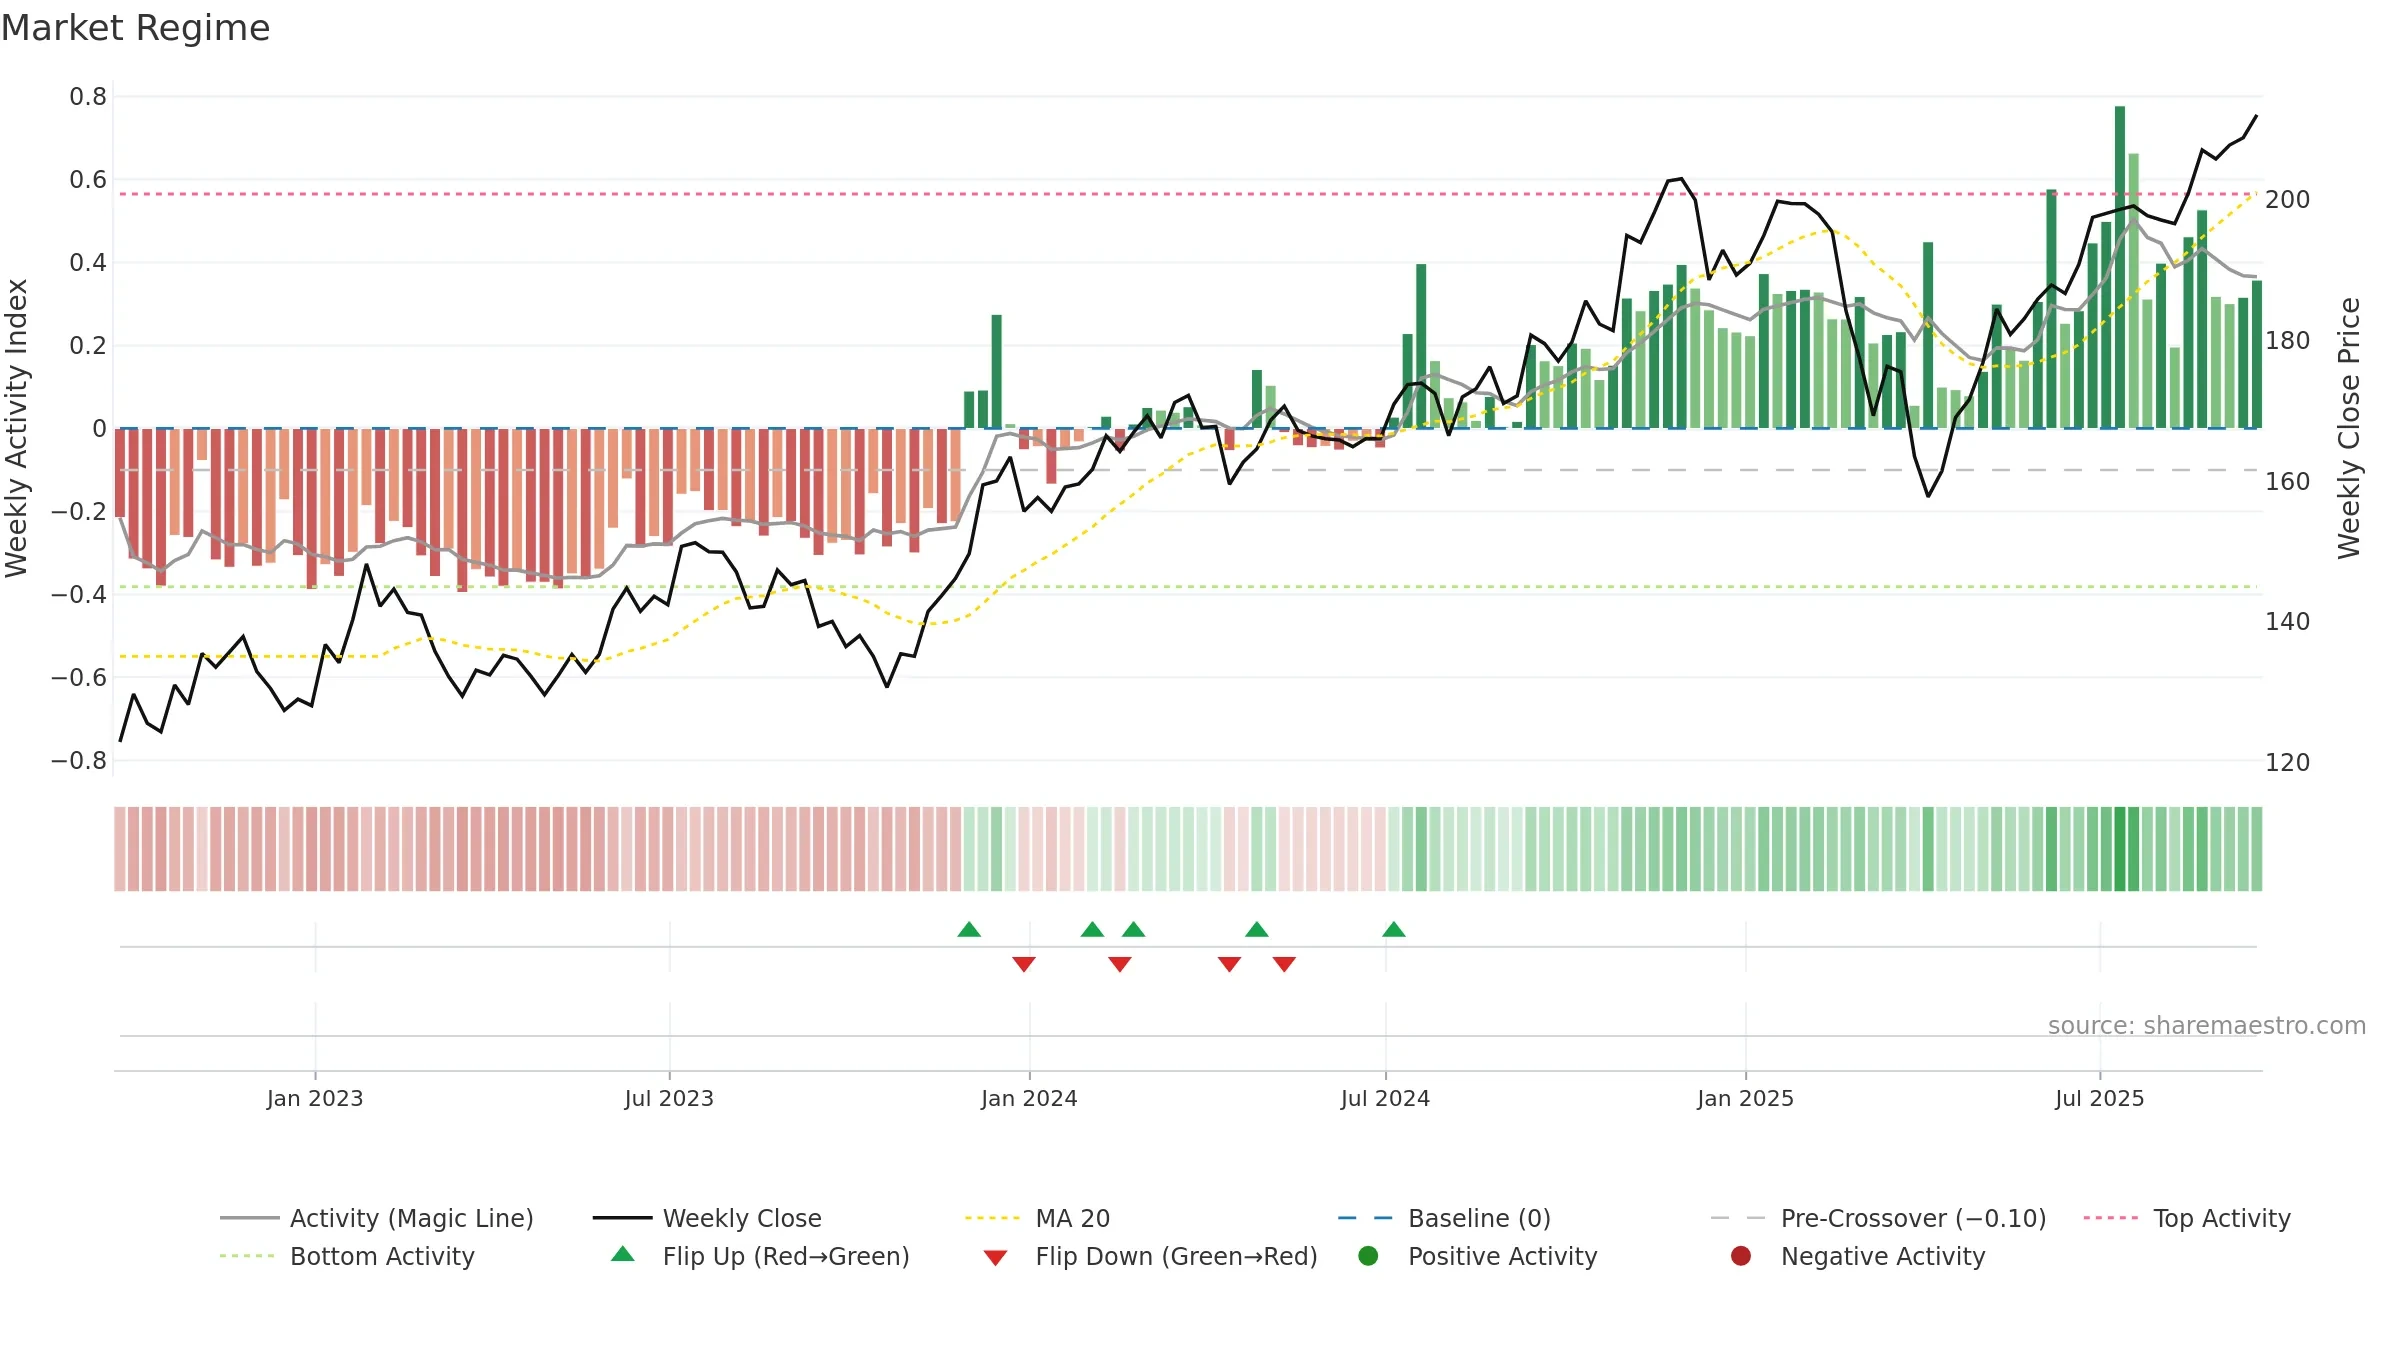
Task: Click the Weekly Close Price axis title
Action: [2348, 428]
